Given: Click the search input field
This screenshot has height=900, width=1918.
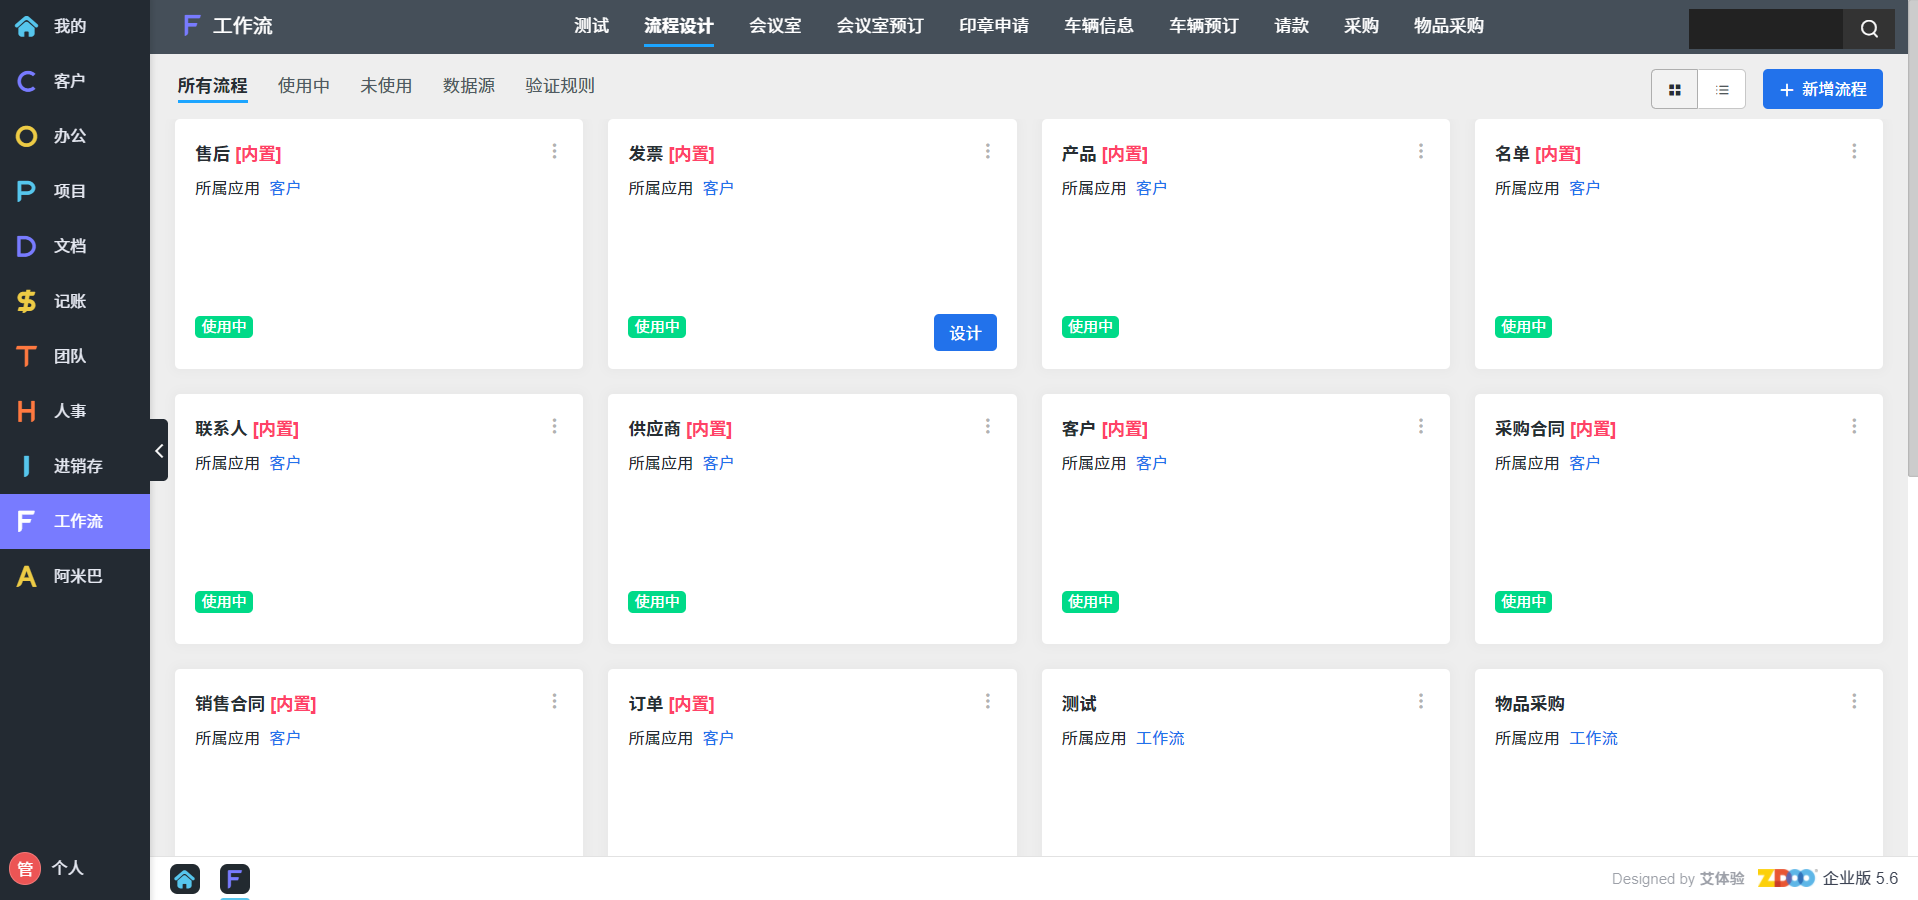Looking at the screenshot, I should click(1765, 29).
